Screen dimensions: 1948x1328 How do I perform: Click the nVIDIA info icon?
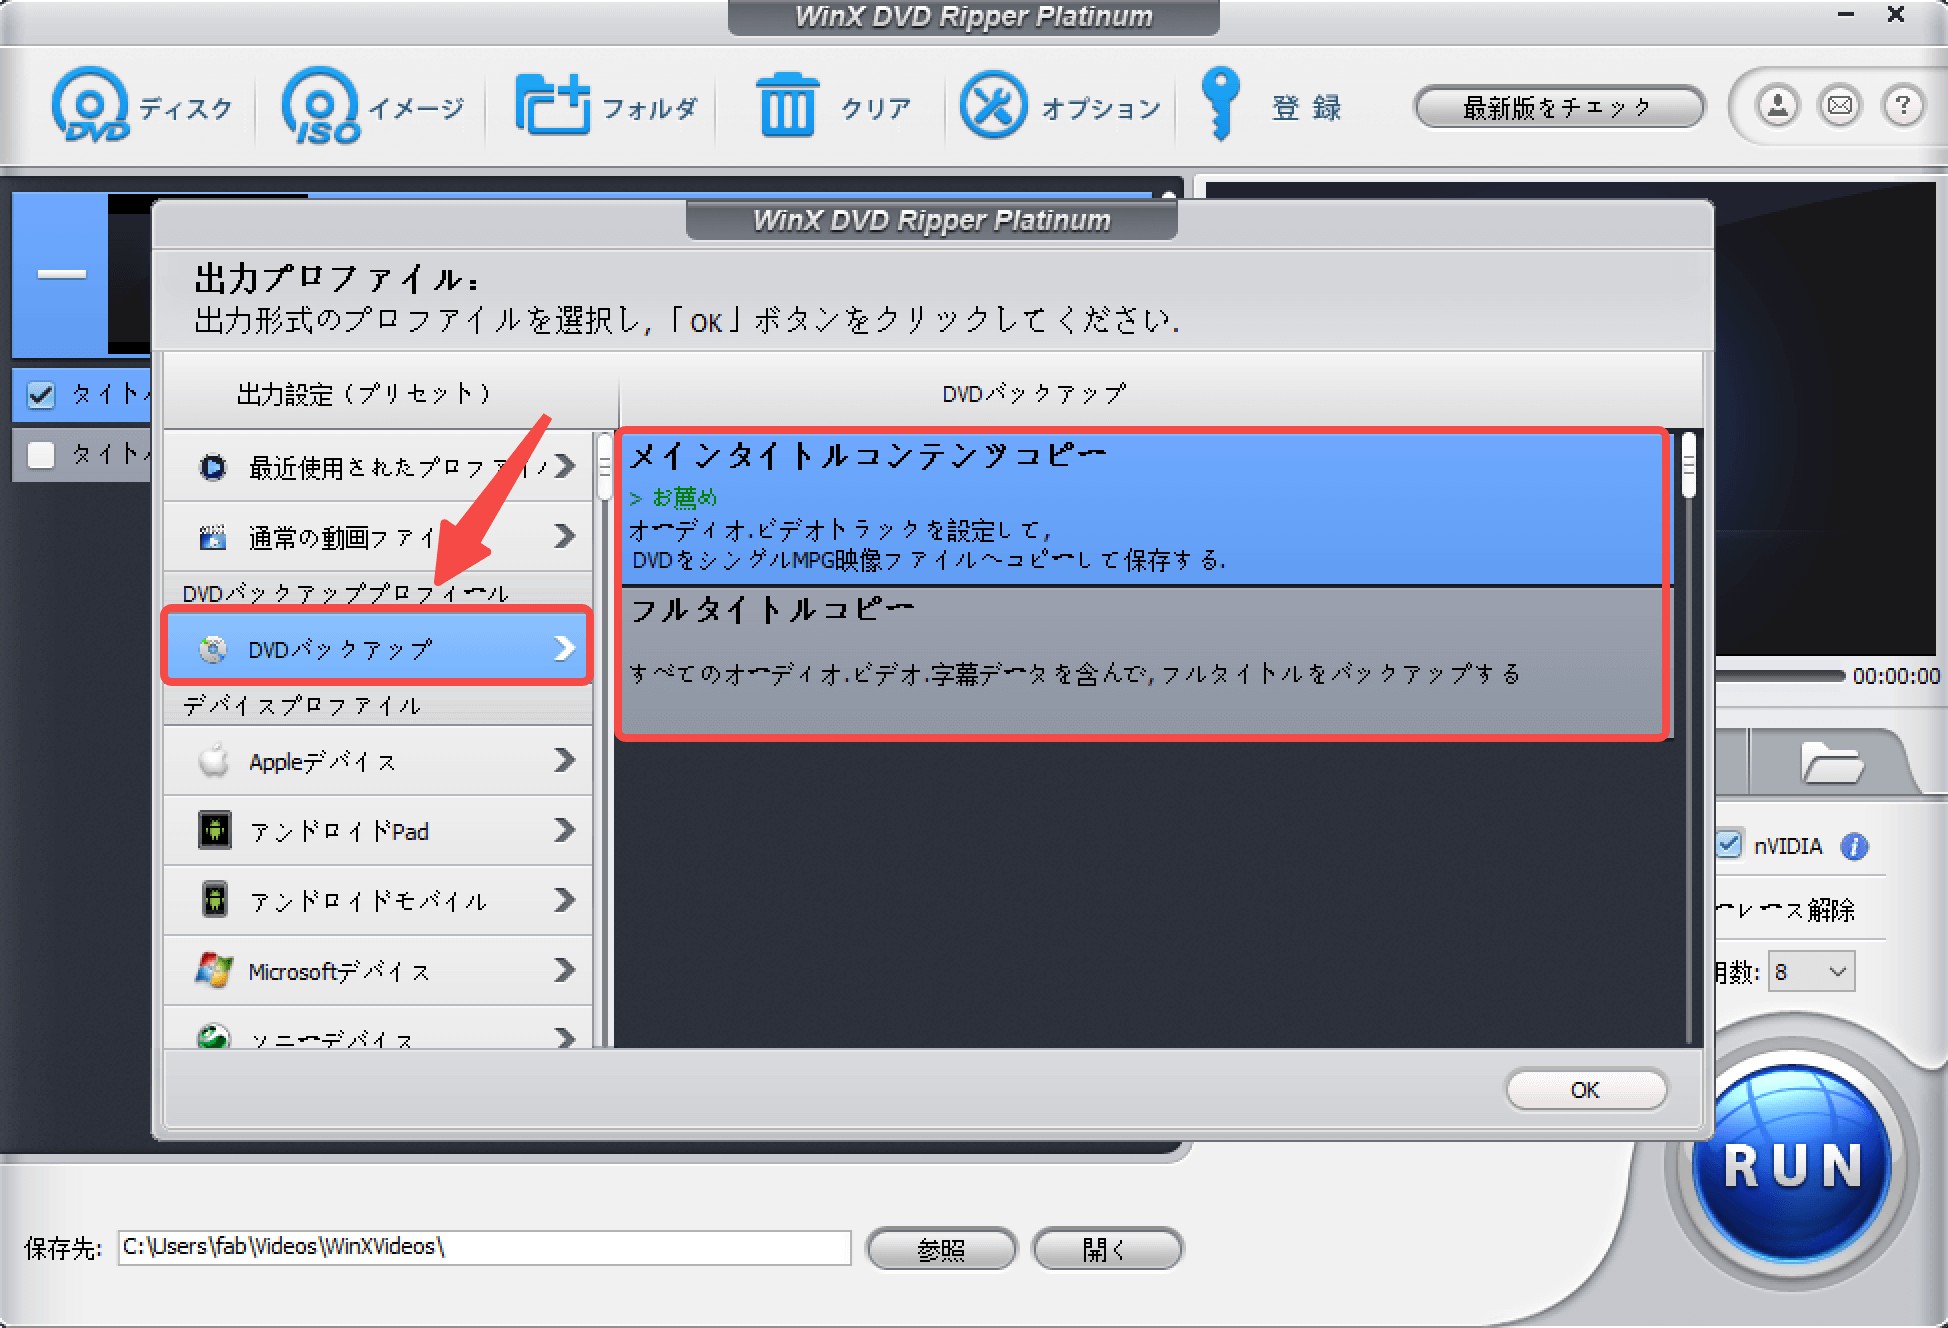[1854, 847]
